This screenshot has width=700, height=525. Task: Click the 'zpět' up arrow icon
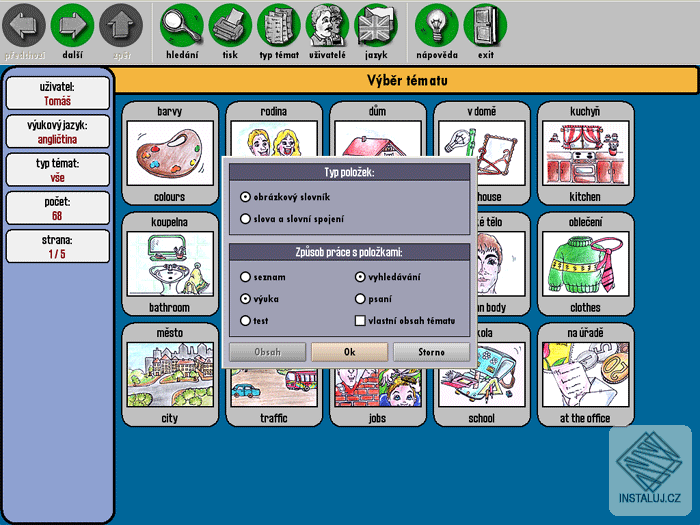coord(121,26)
